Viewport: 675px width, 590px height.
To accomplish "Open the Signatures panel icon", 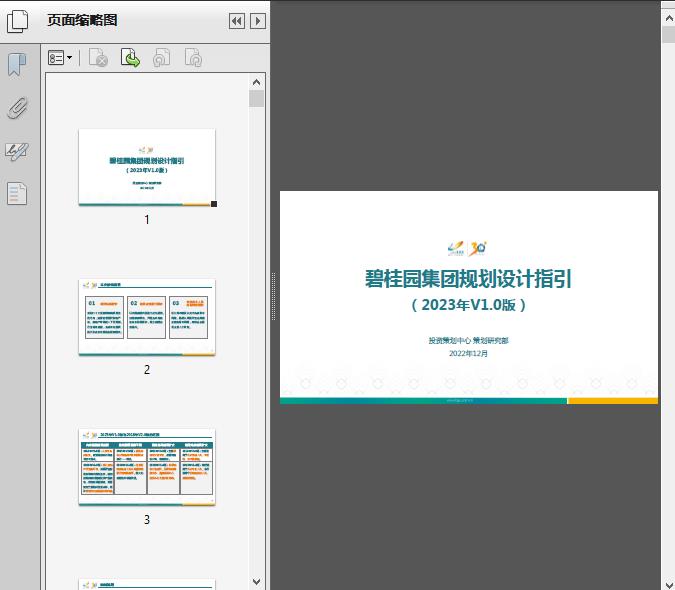I will click(17, 151).
